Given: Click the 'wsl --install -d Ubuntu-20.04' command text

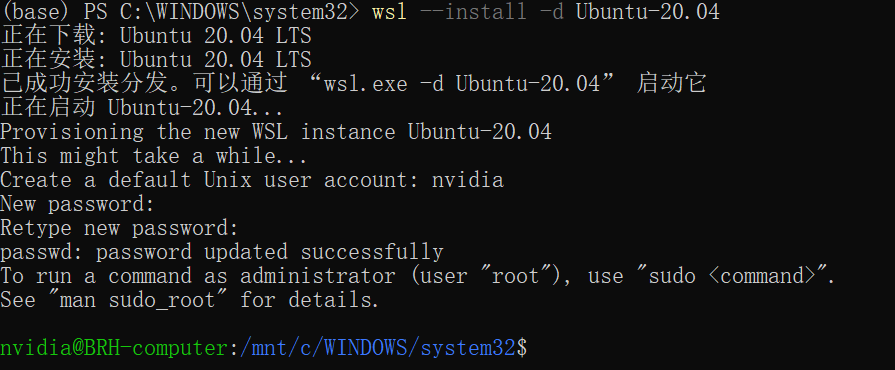Looking at the screenshot, I should (546, 11).
